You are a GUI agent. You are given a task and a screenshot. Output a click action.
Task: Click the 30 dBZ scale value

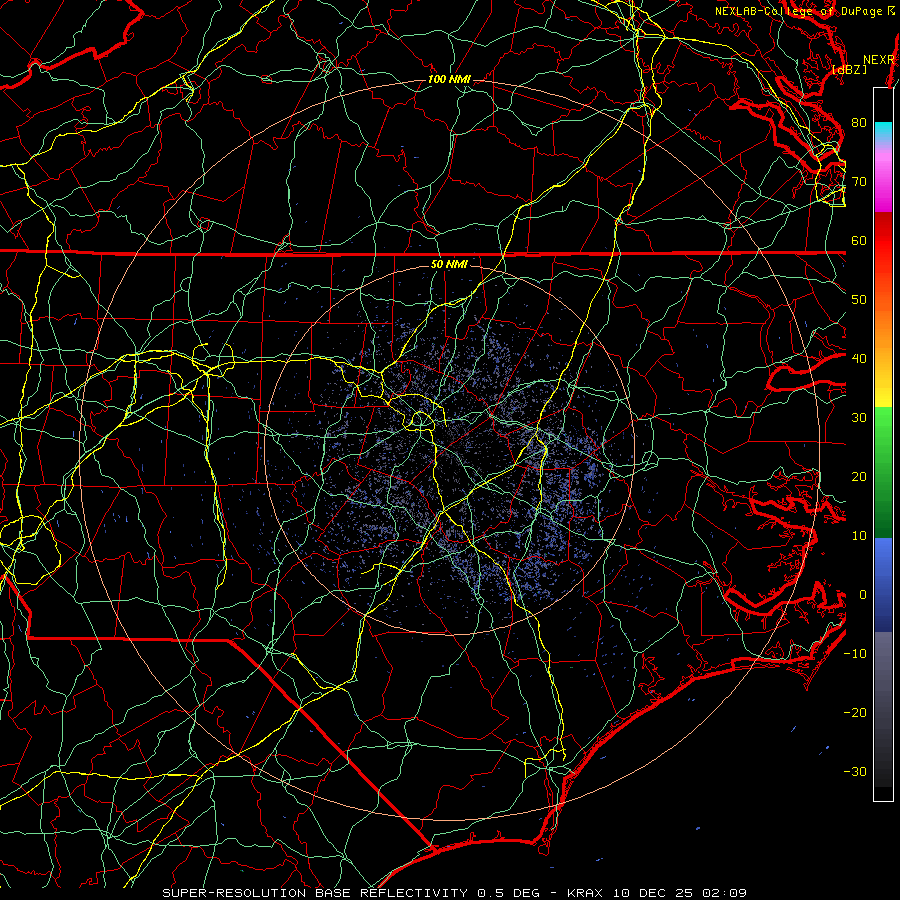(859, 417)
